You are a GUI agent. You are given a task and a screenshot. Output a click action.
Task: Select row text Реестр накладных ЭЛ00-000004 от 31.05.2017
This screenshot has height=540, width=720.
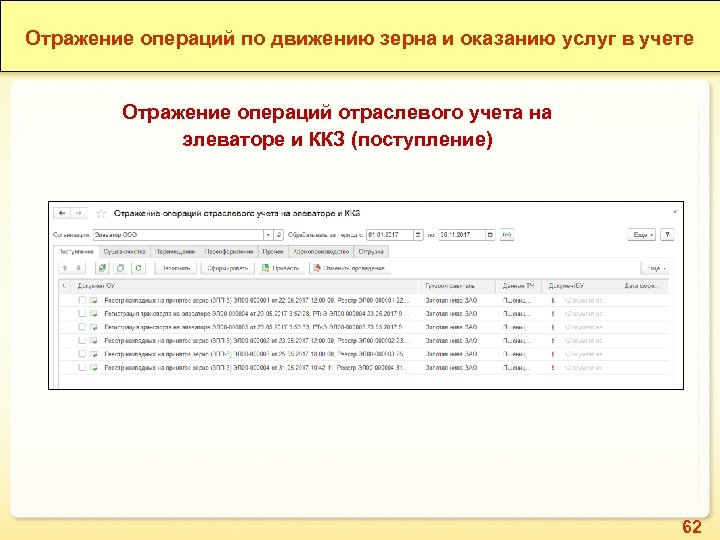click(x=256, y=368)
